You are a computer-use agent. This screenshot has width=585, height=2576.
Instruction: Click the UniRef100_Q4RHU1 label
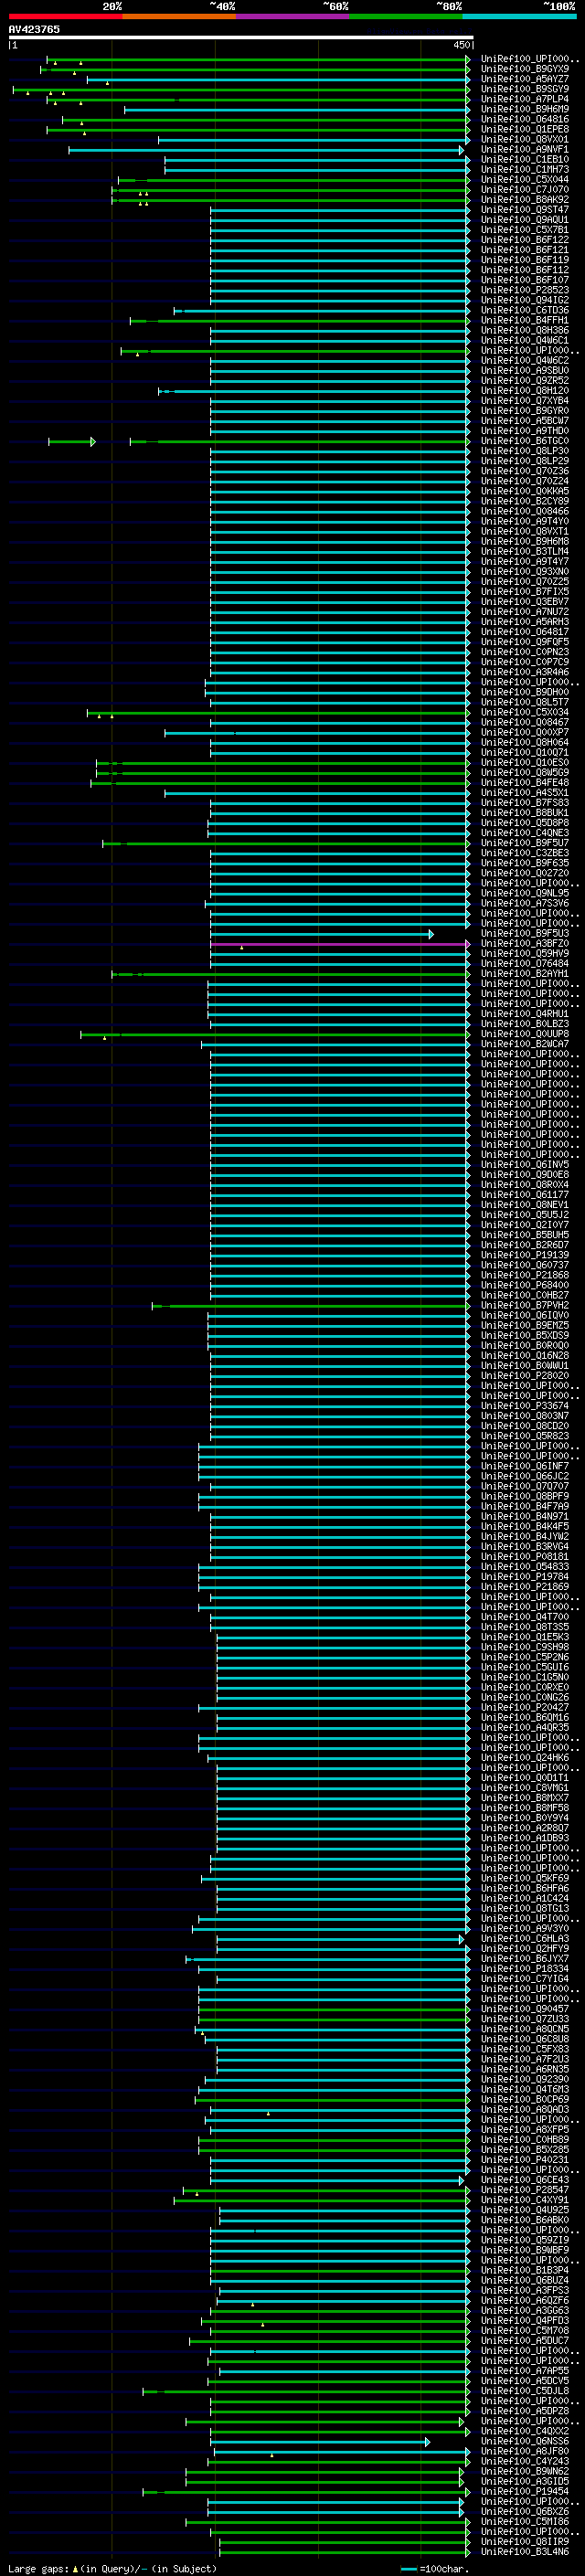tap(525, 1013)
